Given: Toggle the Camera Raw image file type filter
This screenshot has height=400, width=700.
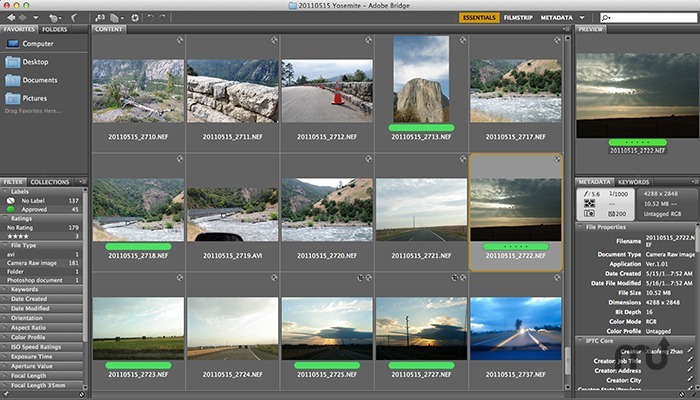Looking at the screenshot, I should click(42, 263).
